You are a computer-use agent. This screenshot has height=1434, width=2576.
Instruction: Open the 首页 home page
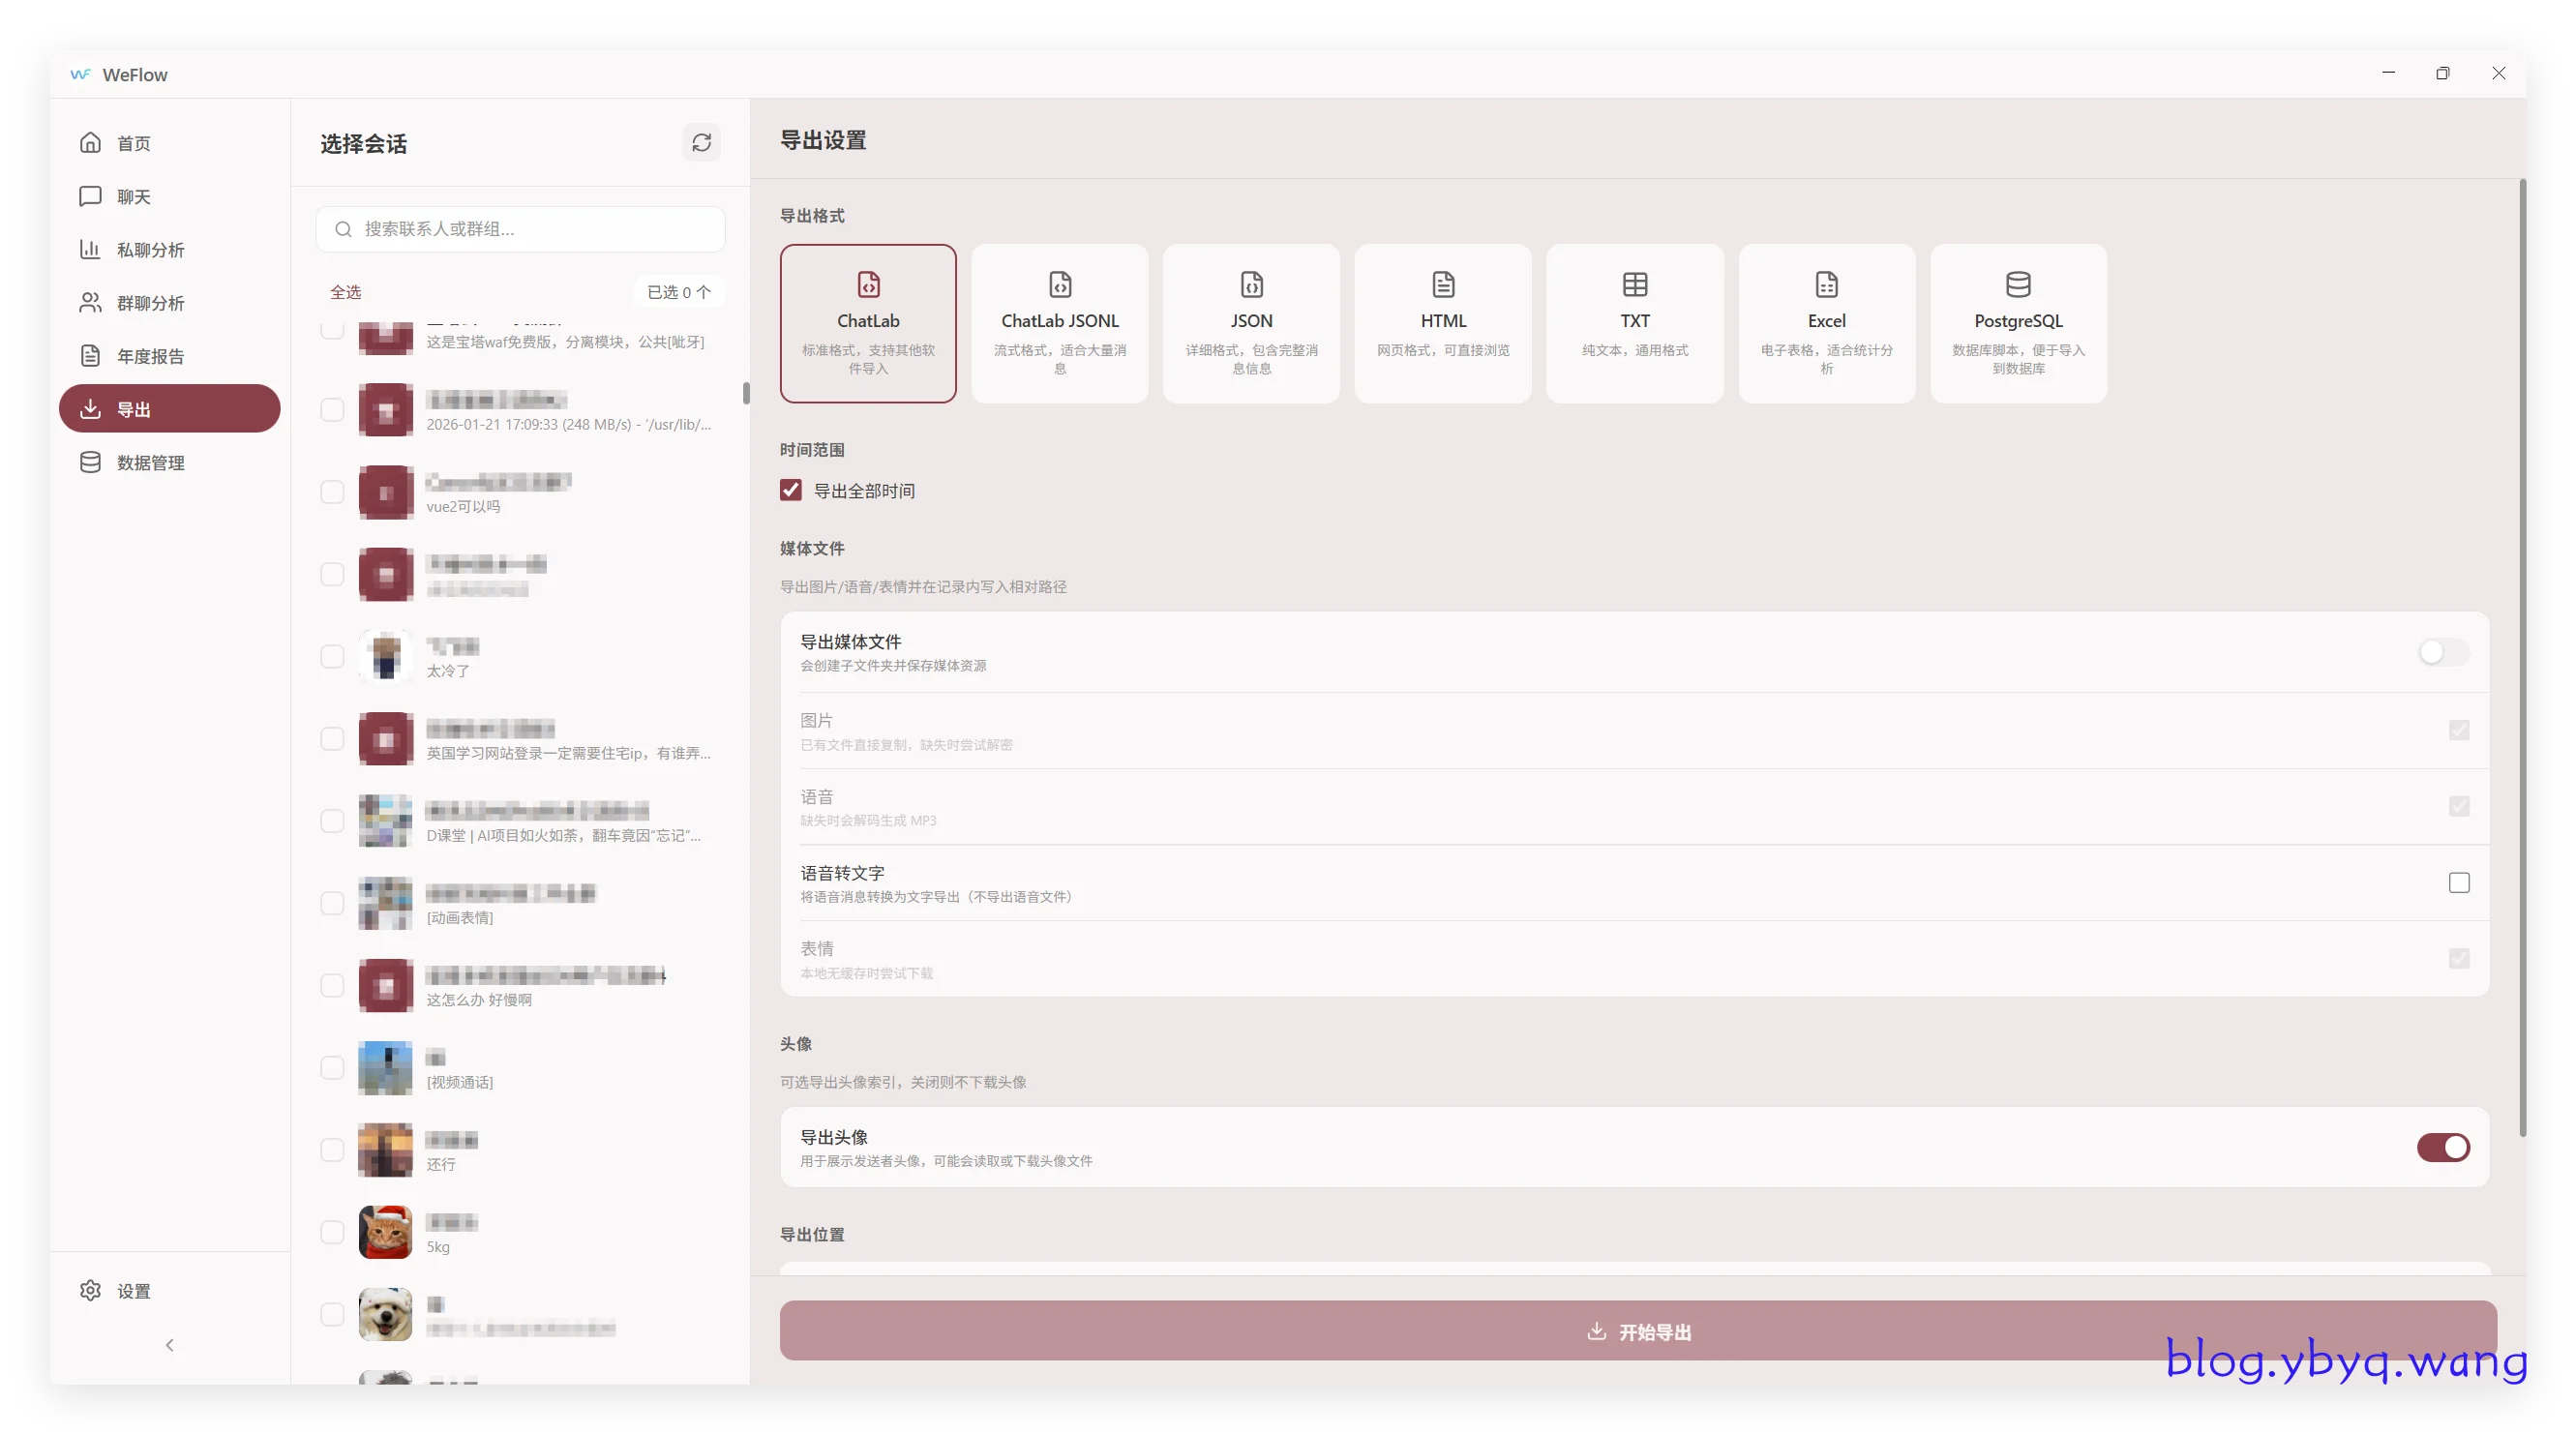coord(133,143)
